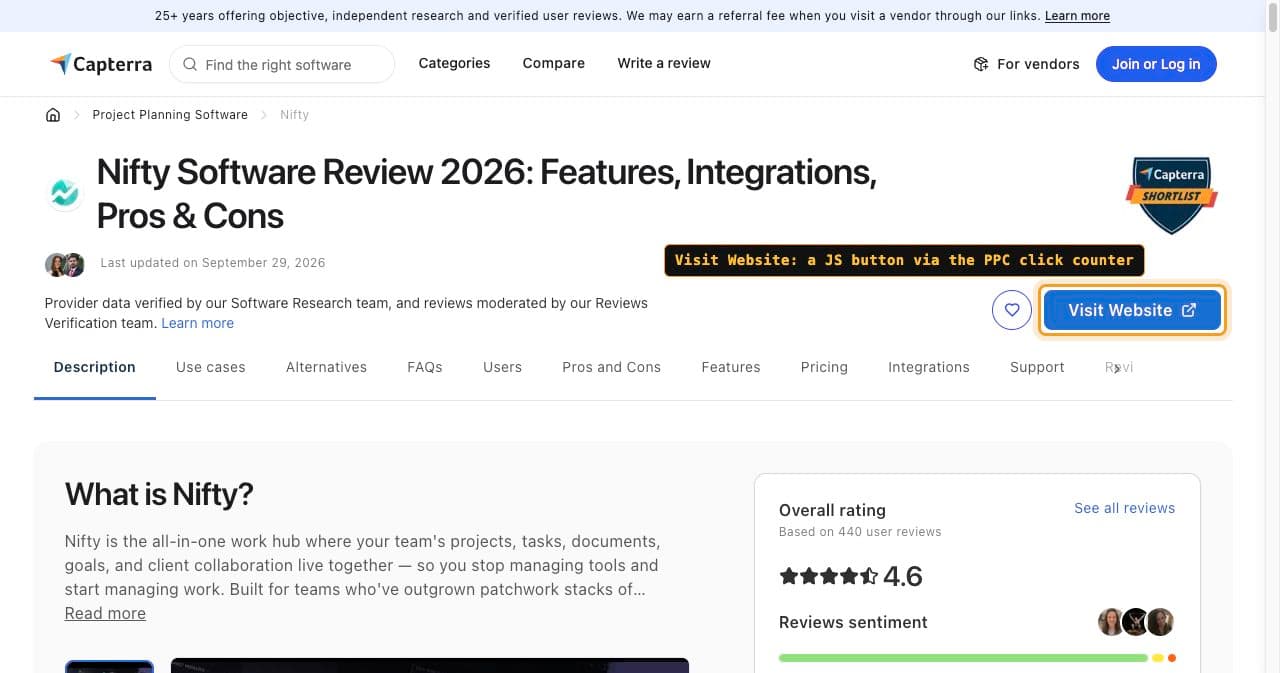The height and width of the screenshot is (673, 1280).
Task: Click the home breadcrumb icon
Action: [x=53, y=115]
